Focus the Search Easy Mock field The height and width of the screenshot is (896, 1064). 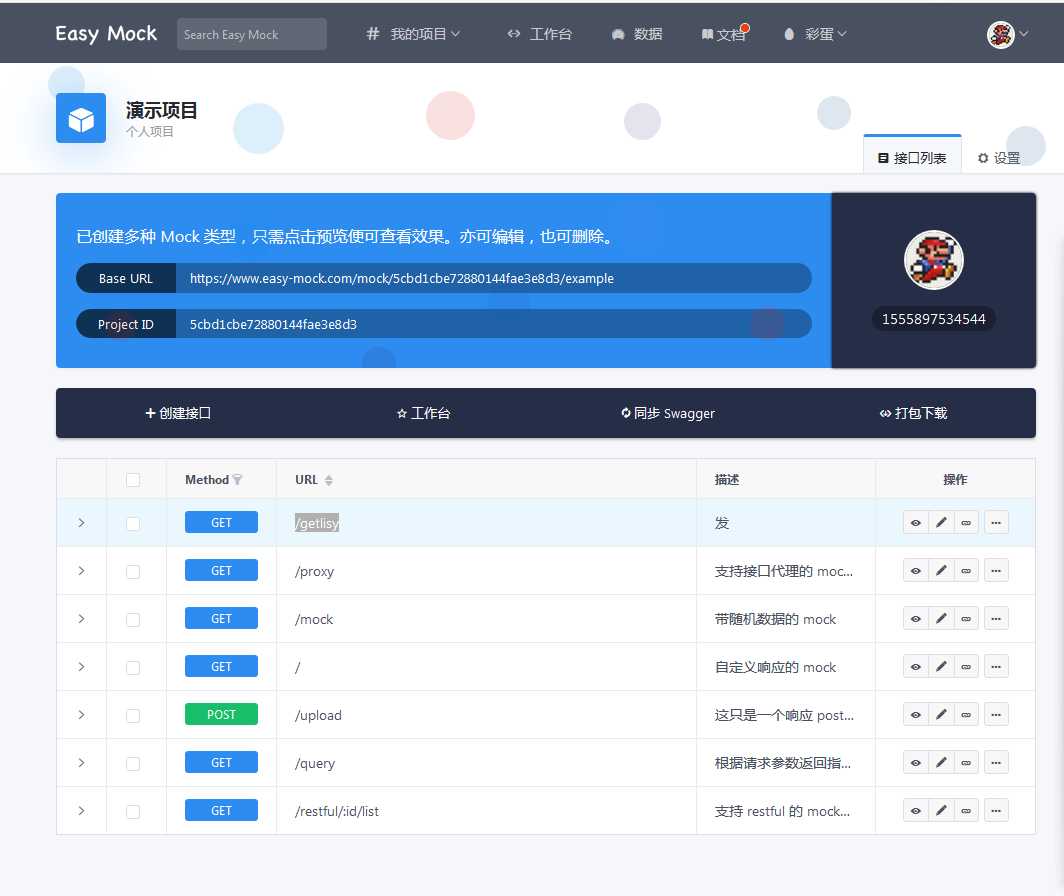click(252, 34)
